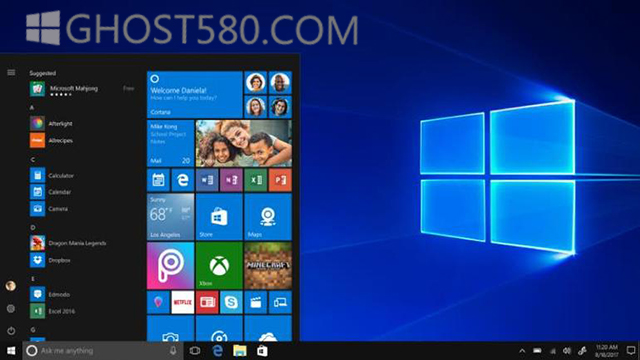Open the Movies & TV clapperboard tile

[256, 302]
